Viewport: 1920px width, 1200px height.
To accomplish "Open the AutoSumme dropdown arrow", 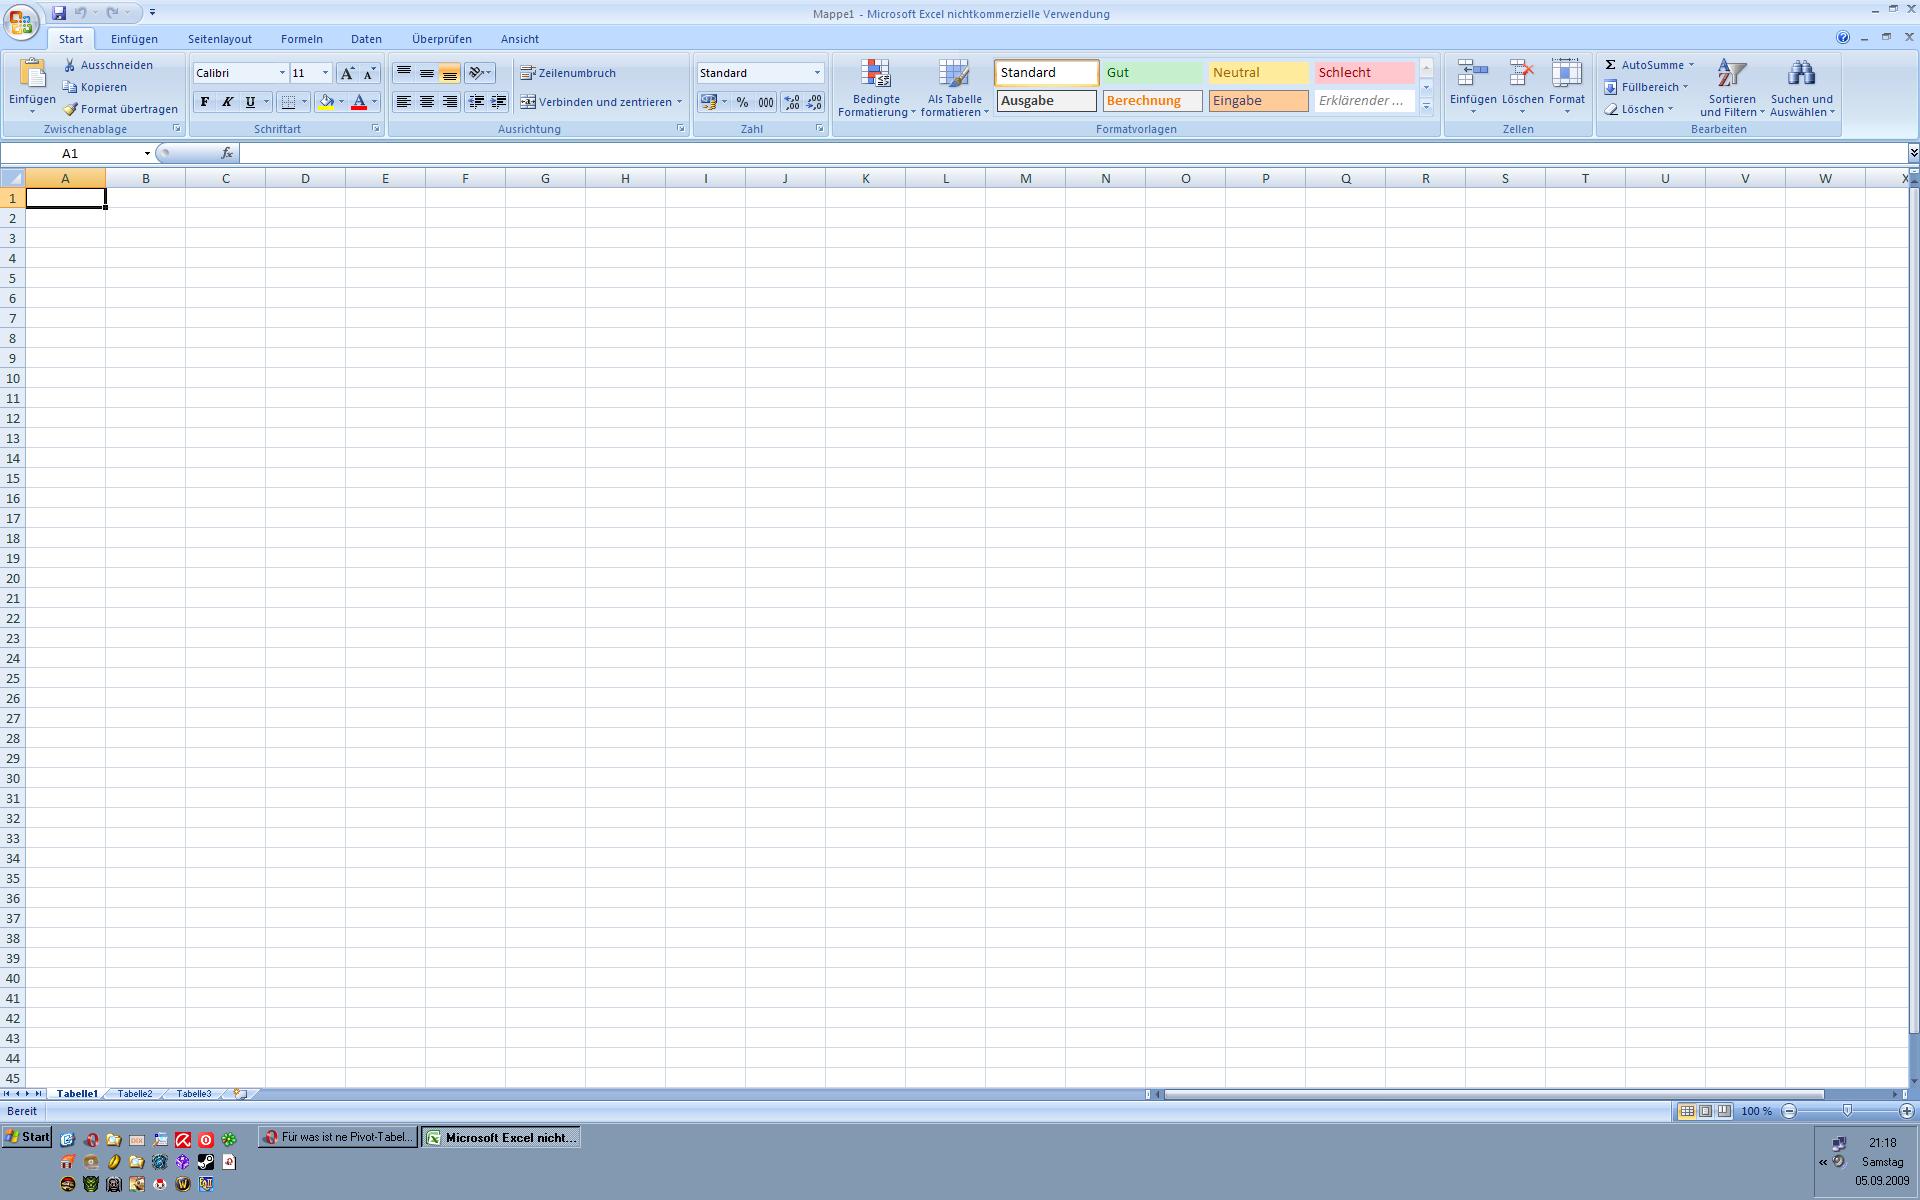I will [x=1691, y=65].
